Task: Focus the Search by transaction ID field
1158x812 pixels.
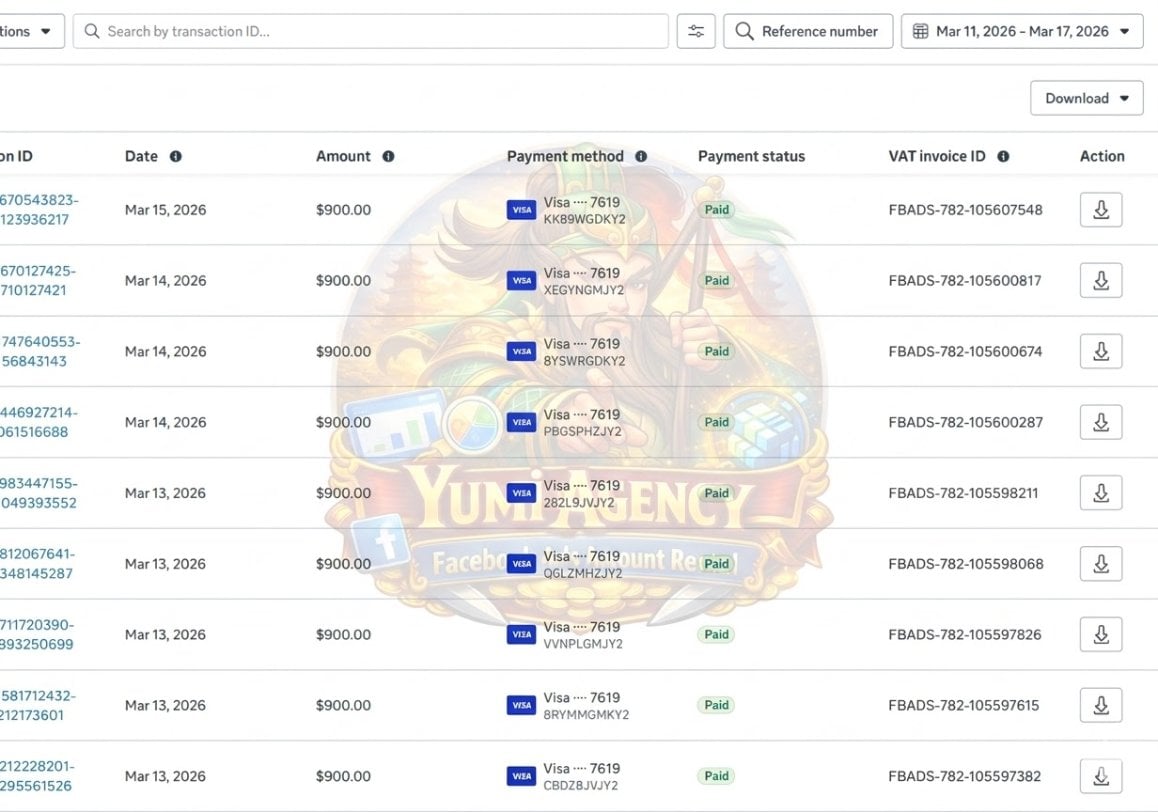Action: 371,31
